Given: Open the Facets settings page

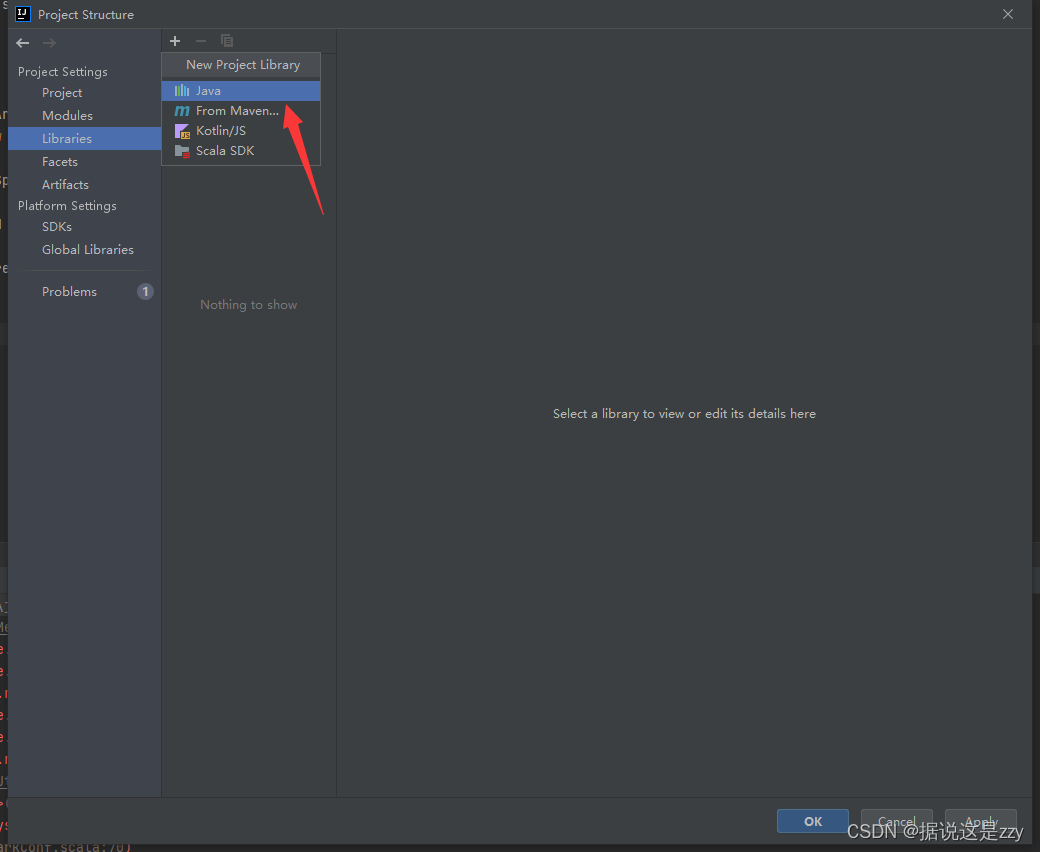Looking at the screenshot, I should click(84, 162).
